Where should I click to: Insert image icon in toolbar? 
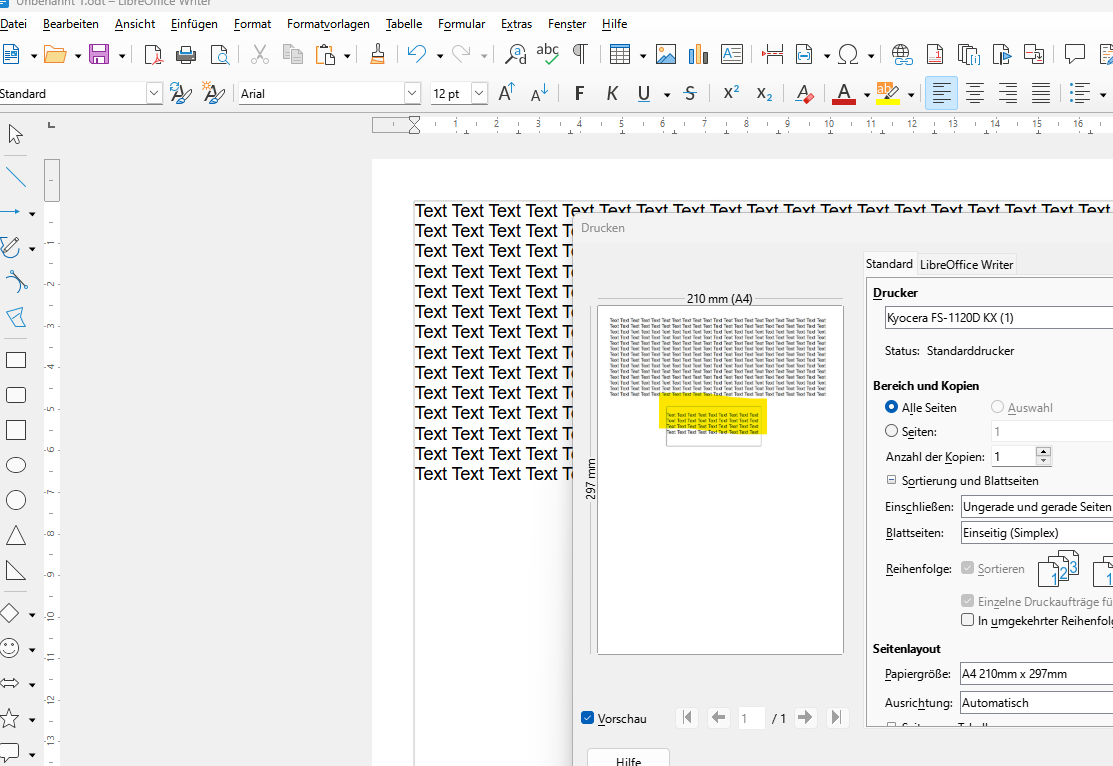pyautogui.click(x=666, y=55)
